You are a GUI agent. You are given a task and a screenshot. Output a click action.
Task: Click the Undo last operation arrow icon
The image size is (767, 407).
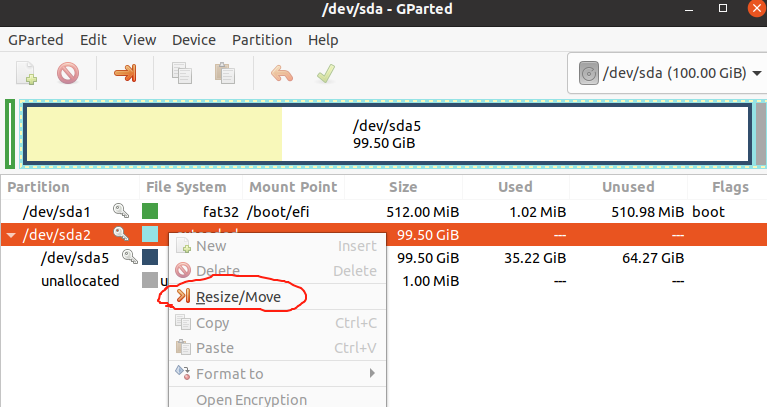pos(282,74)
